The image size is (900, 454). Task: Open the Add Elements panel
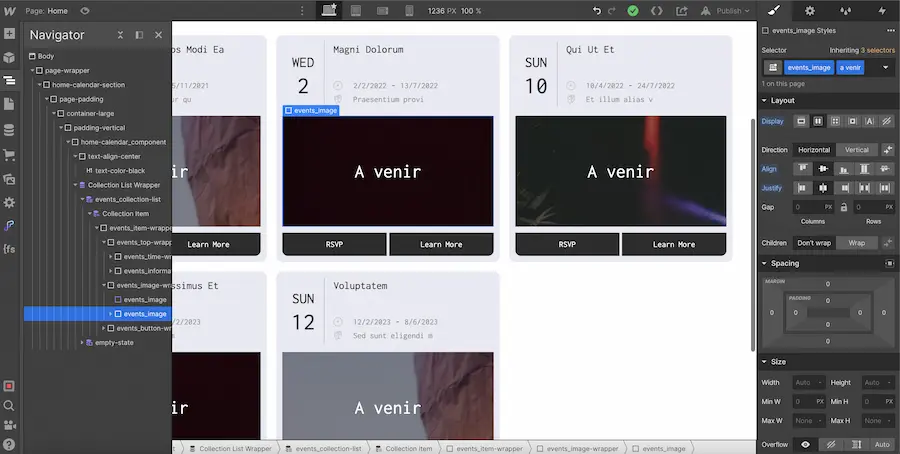(9, 34)
